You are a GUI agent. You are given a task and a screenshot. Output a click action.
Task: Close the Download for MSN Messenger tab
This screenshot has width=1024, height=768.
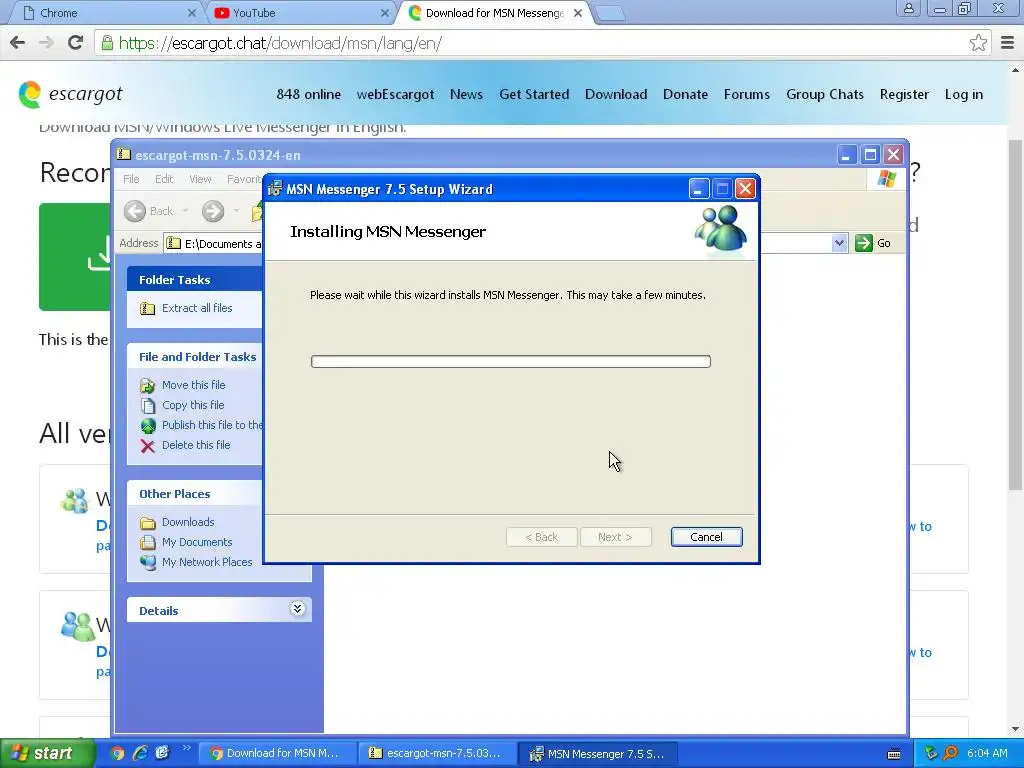point(578,13)
